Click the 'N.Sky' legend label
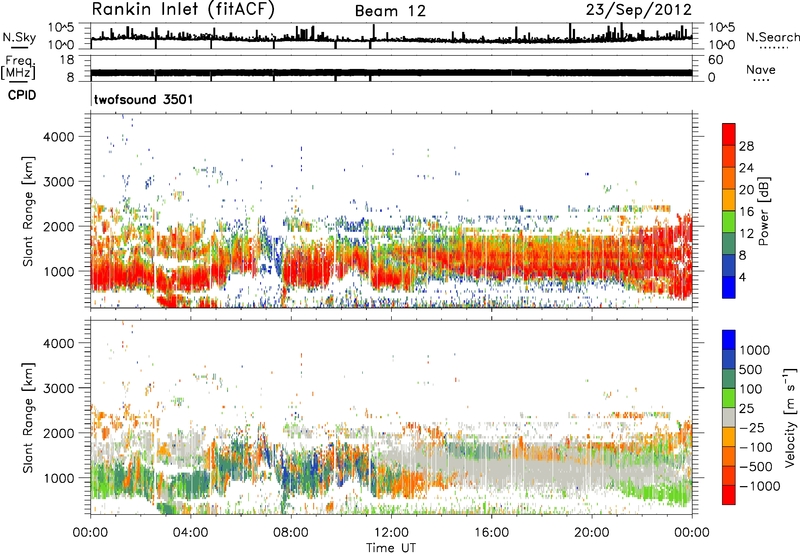The image size is (800, 554). click(19, 37)
